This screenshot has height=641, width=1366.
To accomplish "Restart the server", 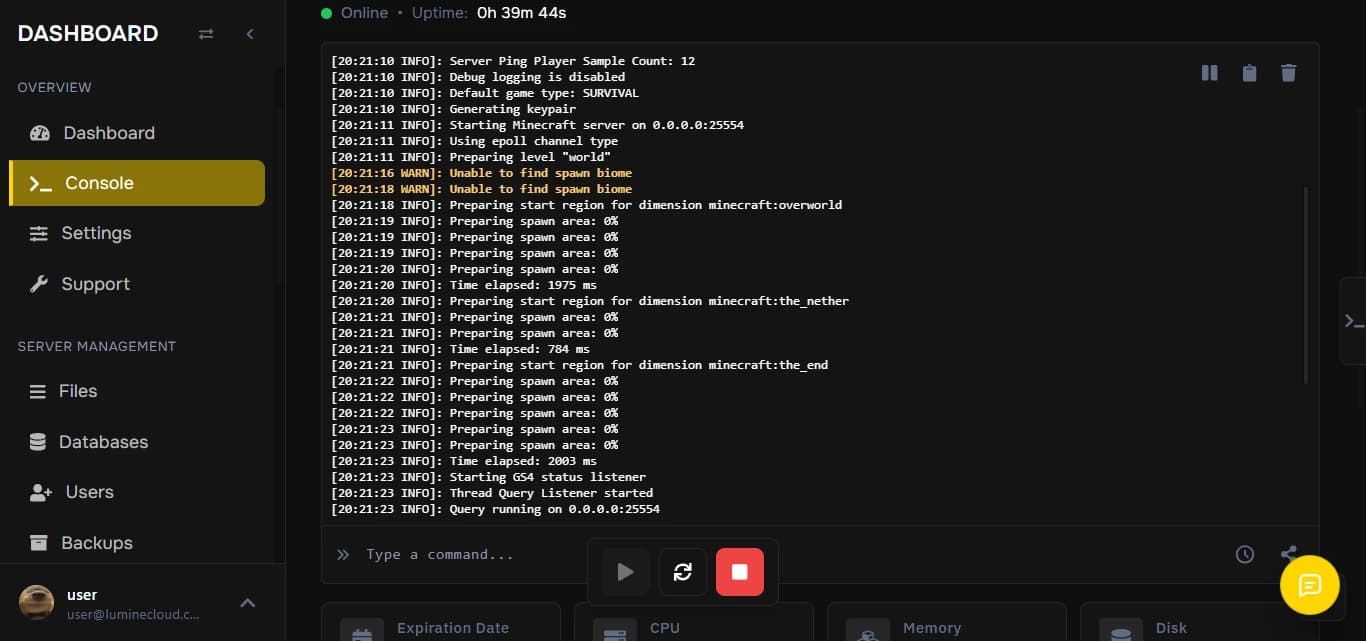I will [x=683, y=572].
